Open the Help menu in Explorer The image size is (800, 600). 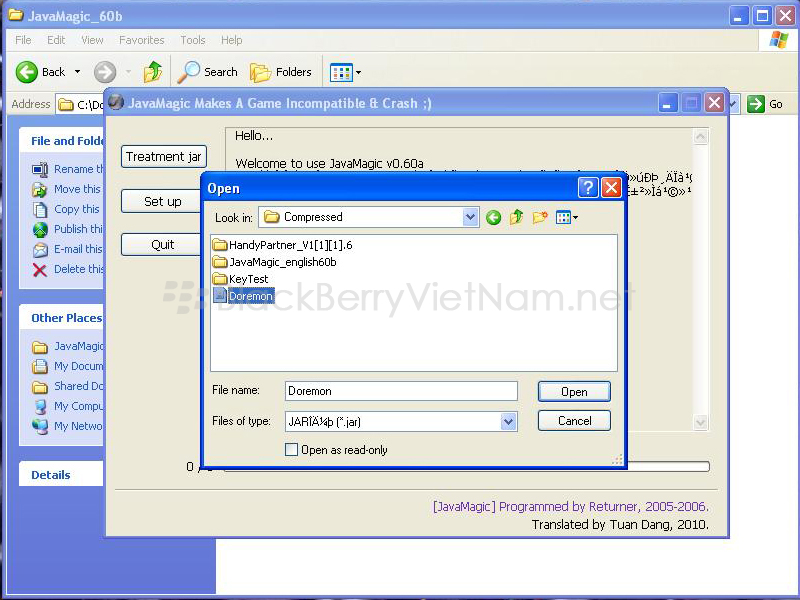tap(231, 40)
